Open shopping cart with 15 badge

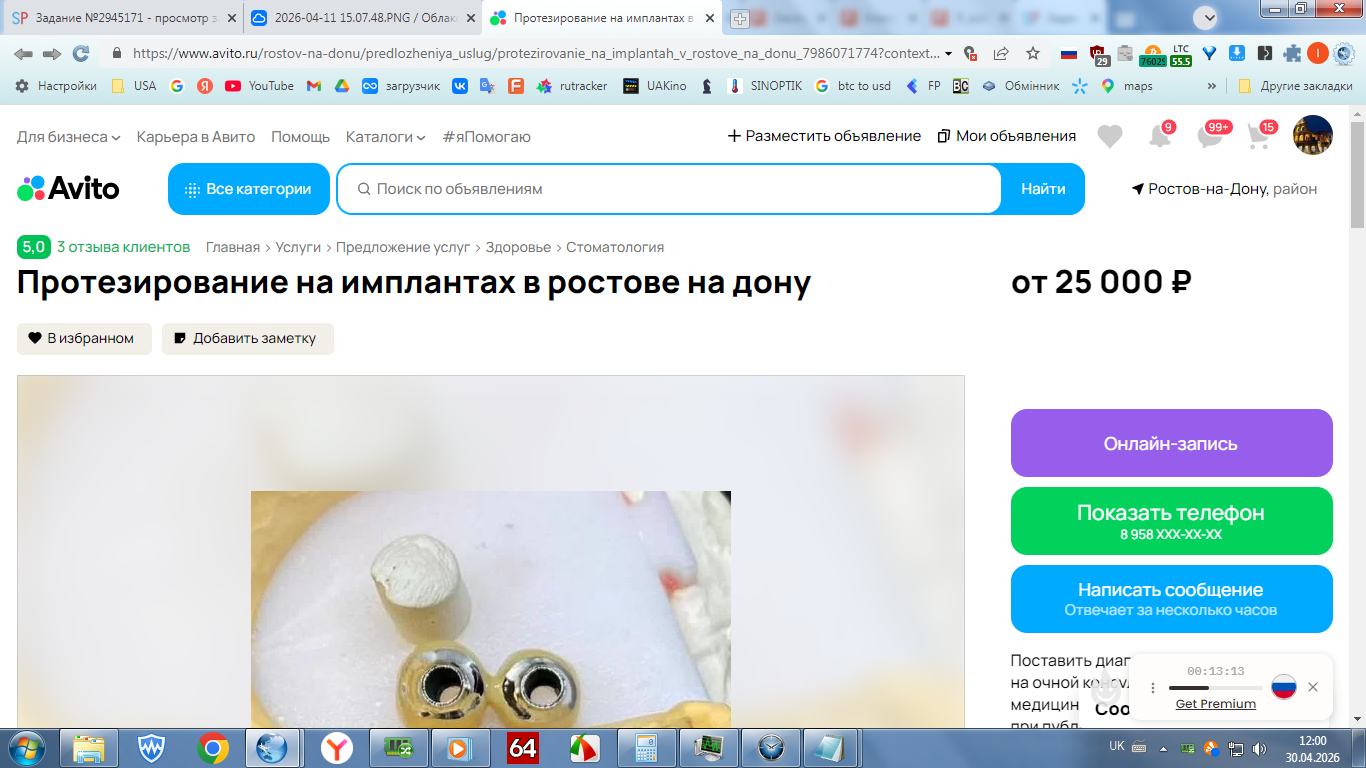(1260, 136)
